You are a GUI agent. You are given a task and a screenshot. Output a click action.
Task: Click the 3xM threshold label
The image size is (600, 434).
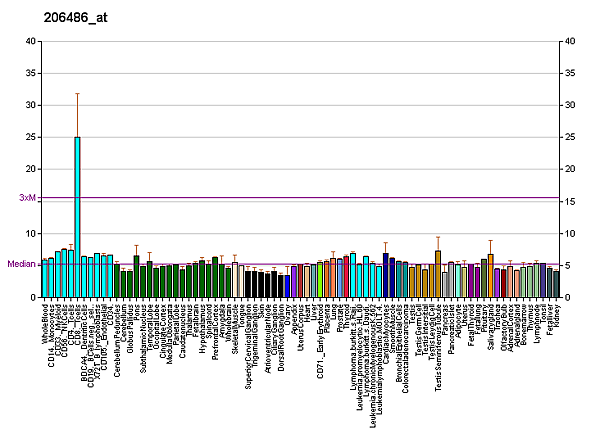tap(28, 198)
